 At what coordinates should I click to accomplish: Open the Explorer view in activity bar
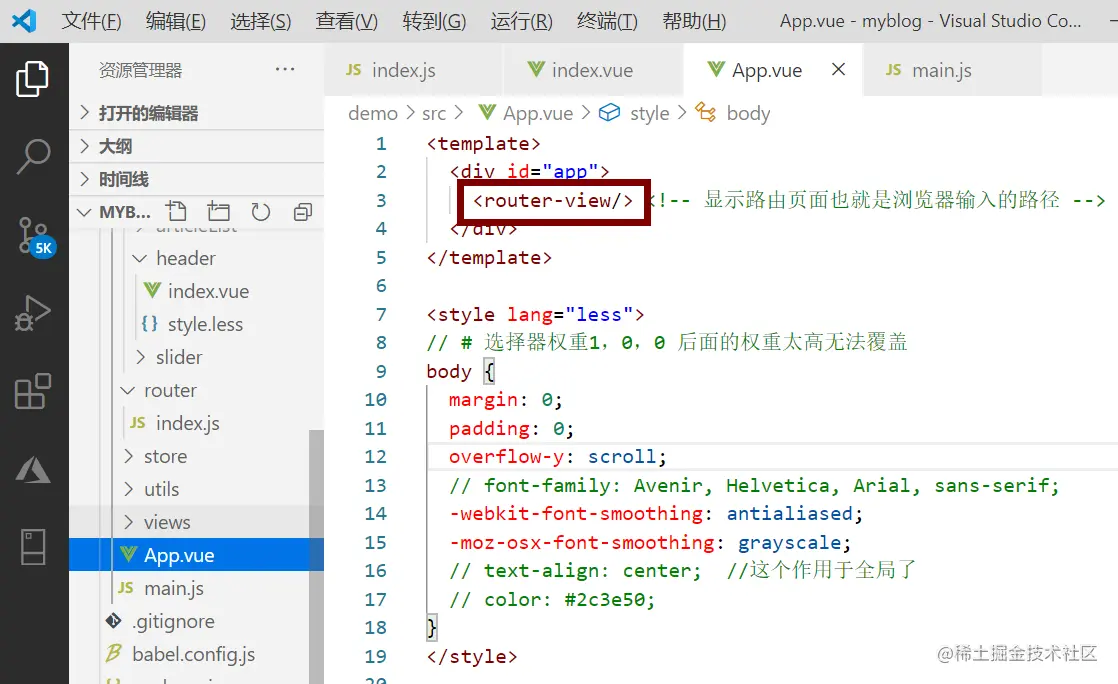(x=32, y=78)
